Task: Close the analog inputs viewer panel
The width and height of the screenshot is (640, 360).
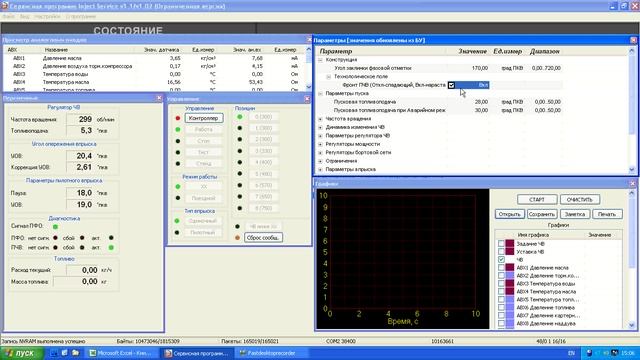Action: pyautogui.click(x=309, y=40)
